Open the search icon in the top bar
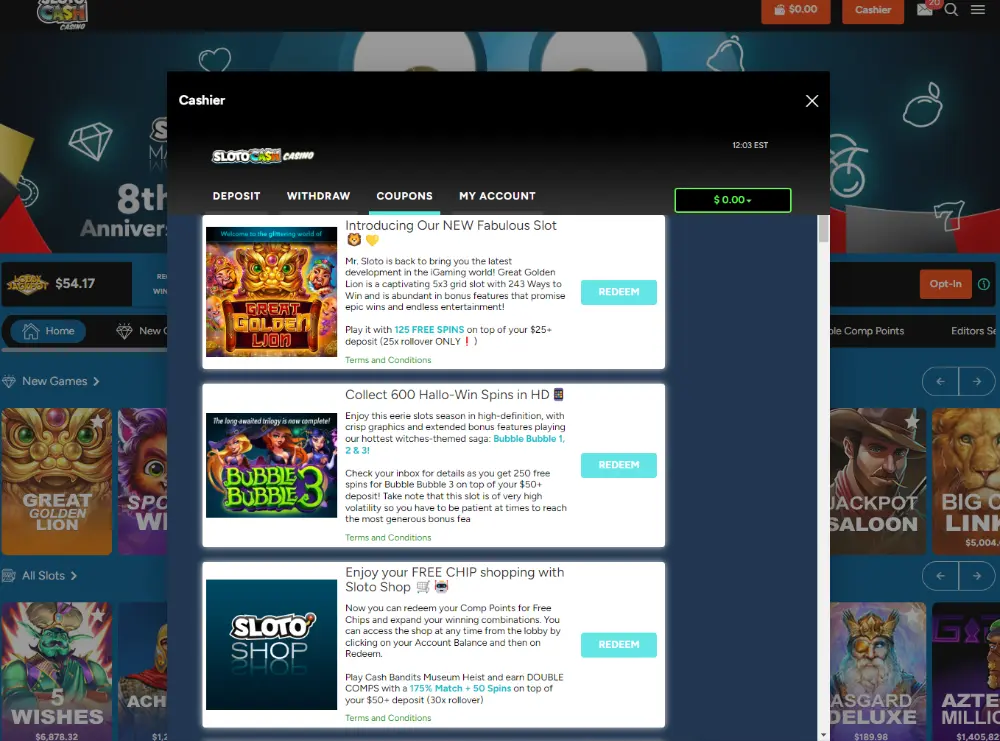This screenshot has width=1000, height=741. 951,10
